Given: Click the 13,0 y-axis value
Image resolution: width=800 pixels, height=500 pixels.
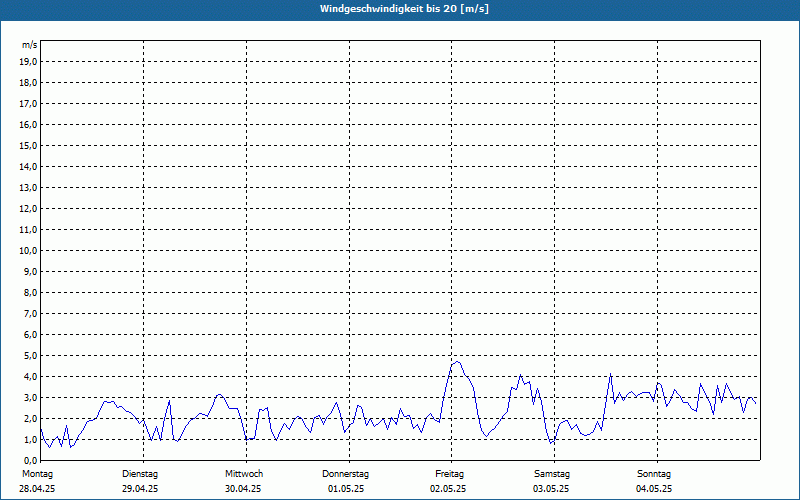Looking at the screenshot, I should point(28,187).
